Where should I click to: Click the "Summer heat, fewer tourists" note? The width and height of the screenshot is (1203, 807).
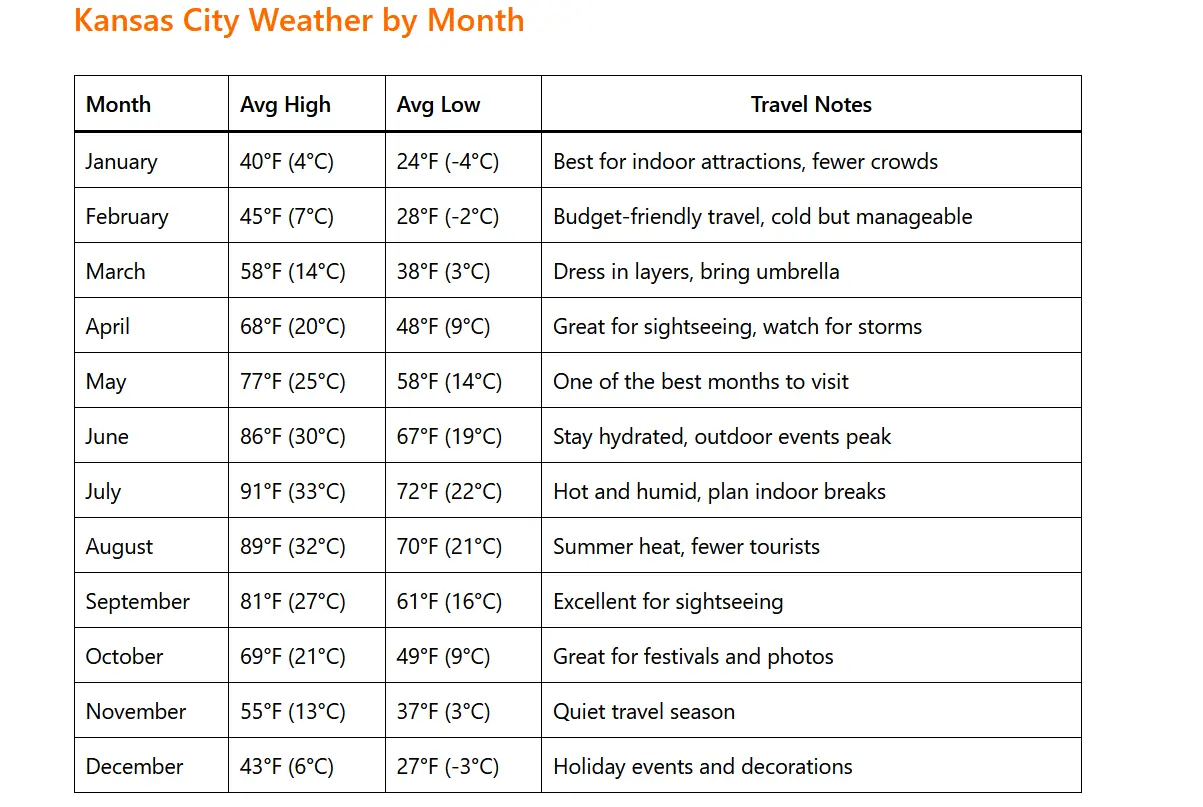(686, 547)
